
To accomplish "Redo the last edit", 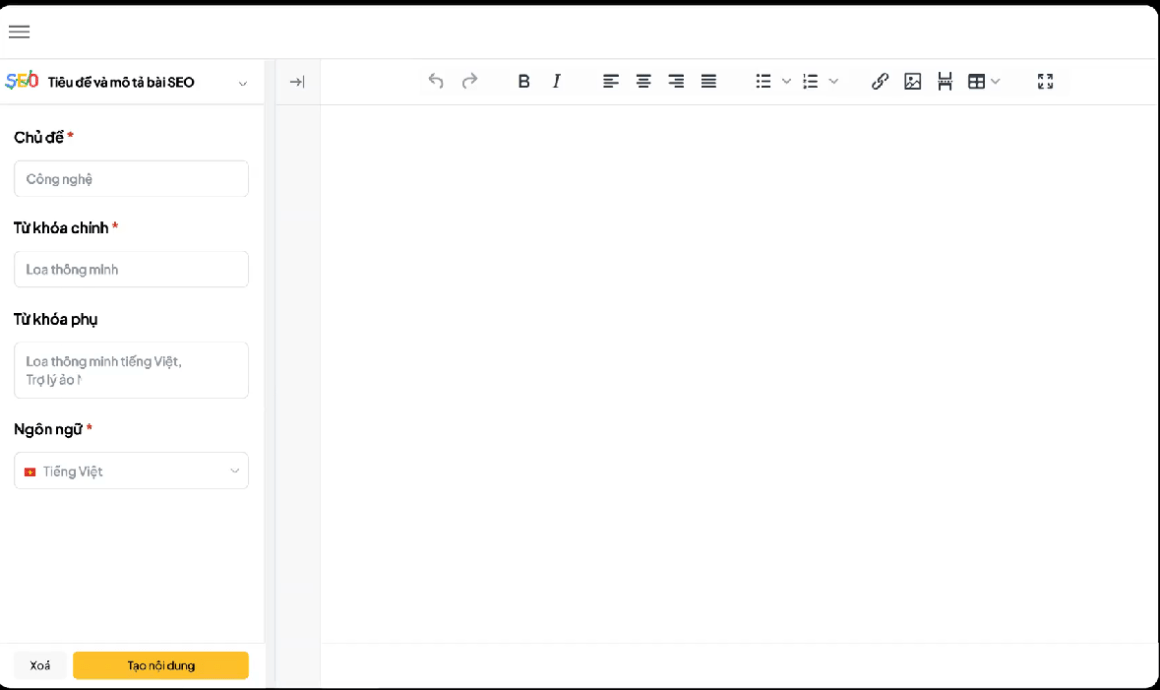I will pyautogui.click(x=470, y=81).
